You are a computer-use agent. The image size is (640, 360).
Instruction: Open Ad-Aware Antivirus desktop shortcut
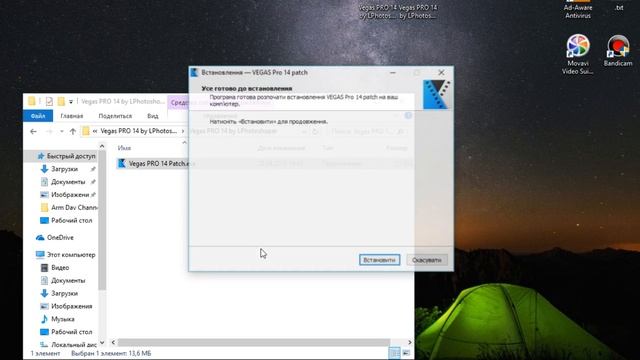pyautogui.click(x=578, y=9)
